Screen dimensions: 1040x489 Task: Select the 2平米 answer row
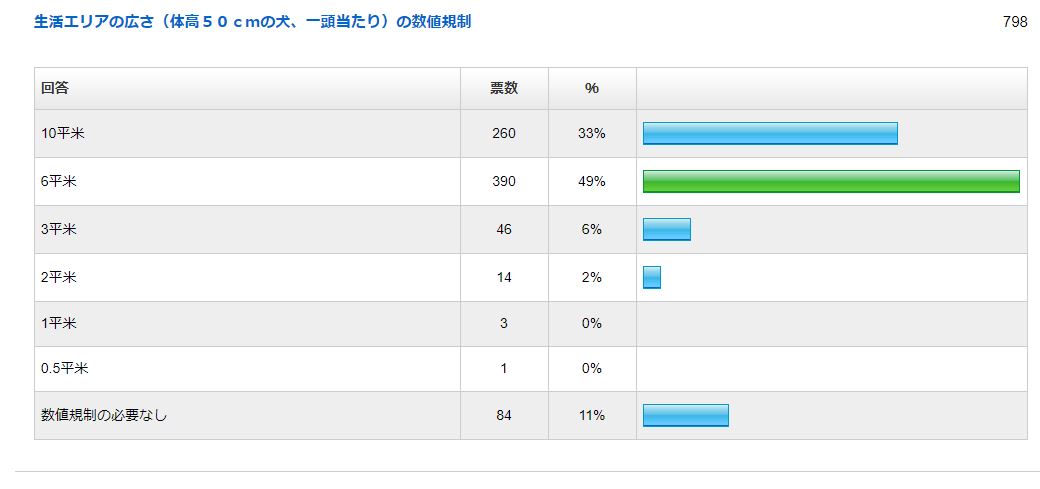(58, 277)
